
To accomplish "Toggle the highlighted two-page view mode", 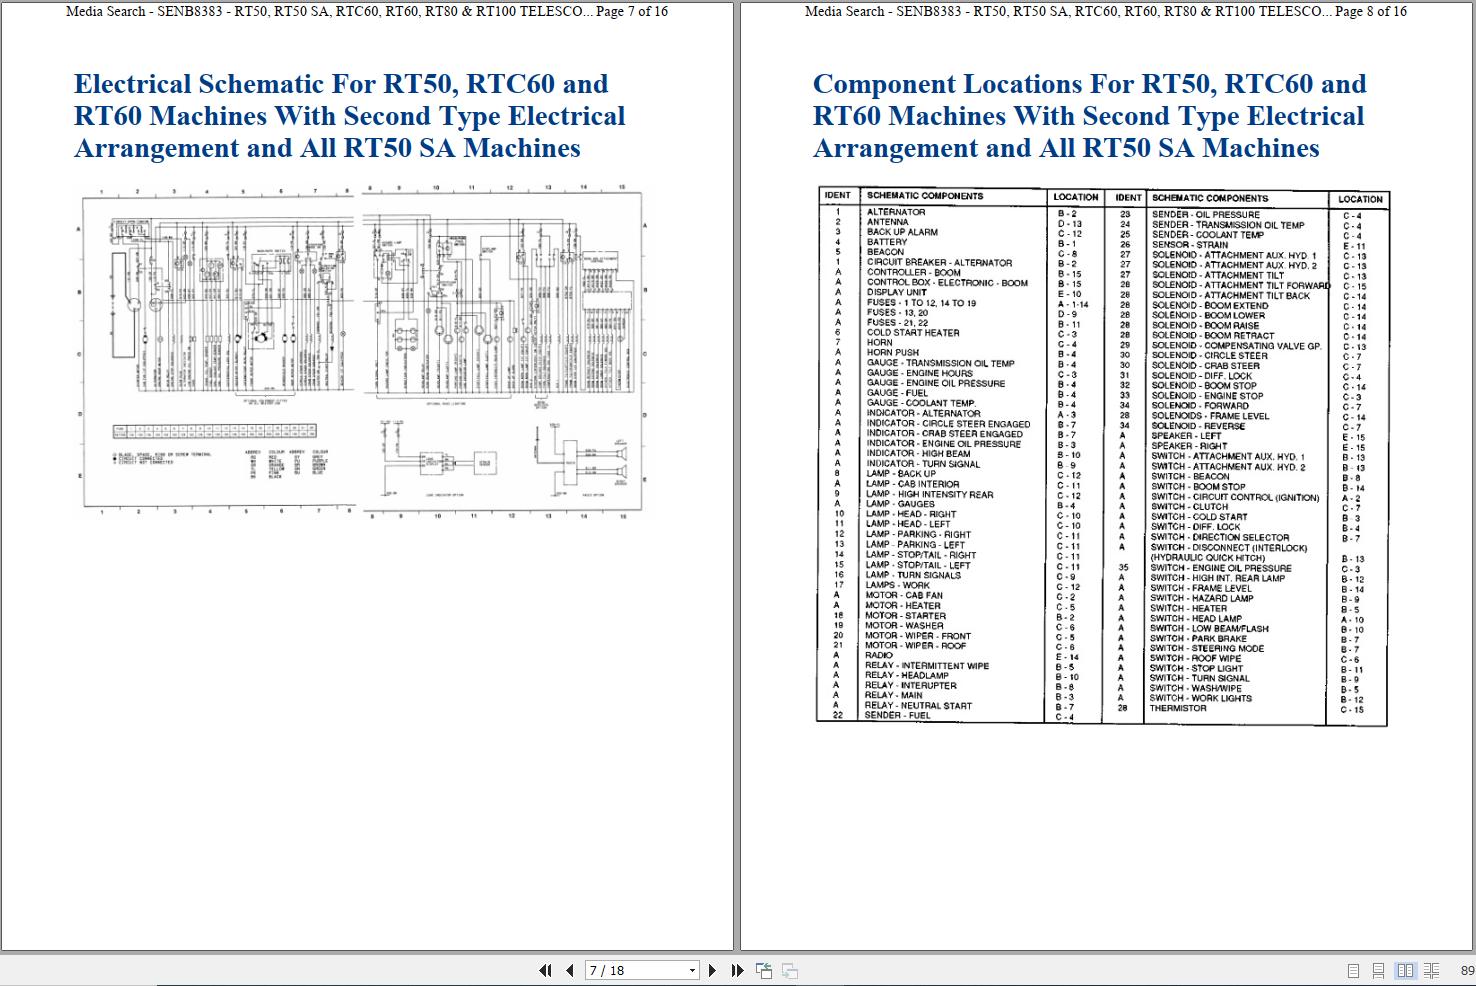I will (1405, 970).
